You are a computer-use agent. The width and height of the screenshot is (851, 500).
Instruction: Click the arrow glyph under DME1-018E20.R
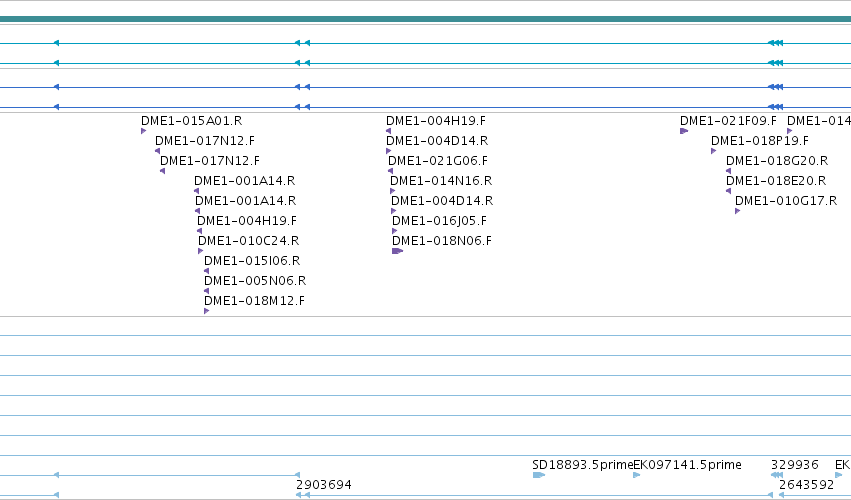point(728,191)
